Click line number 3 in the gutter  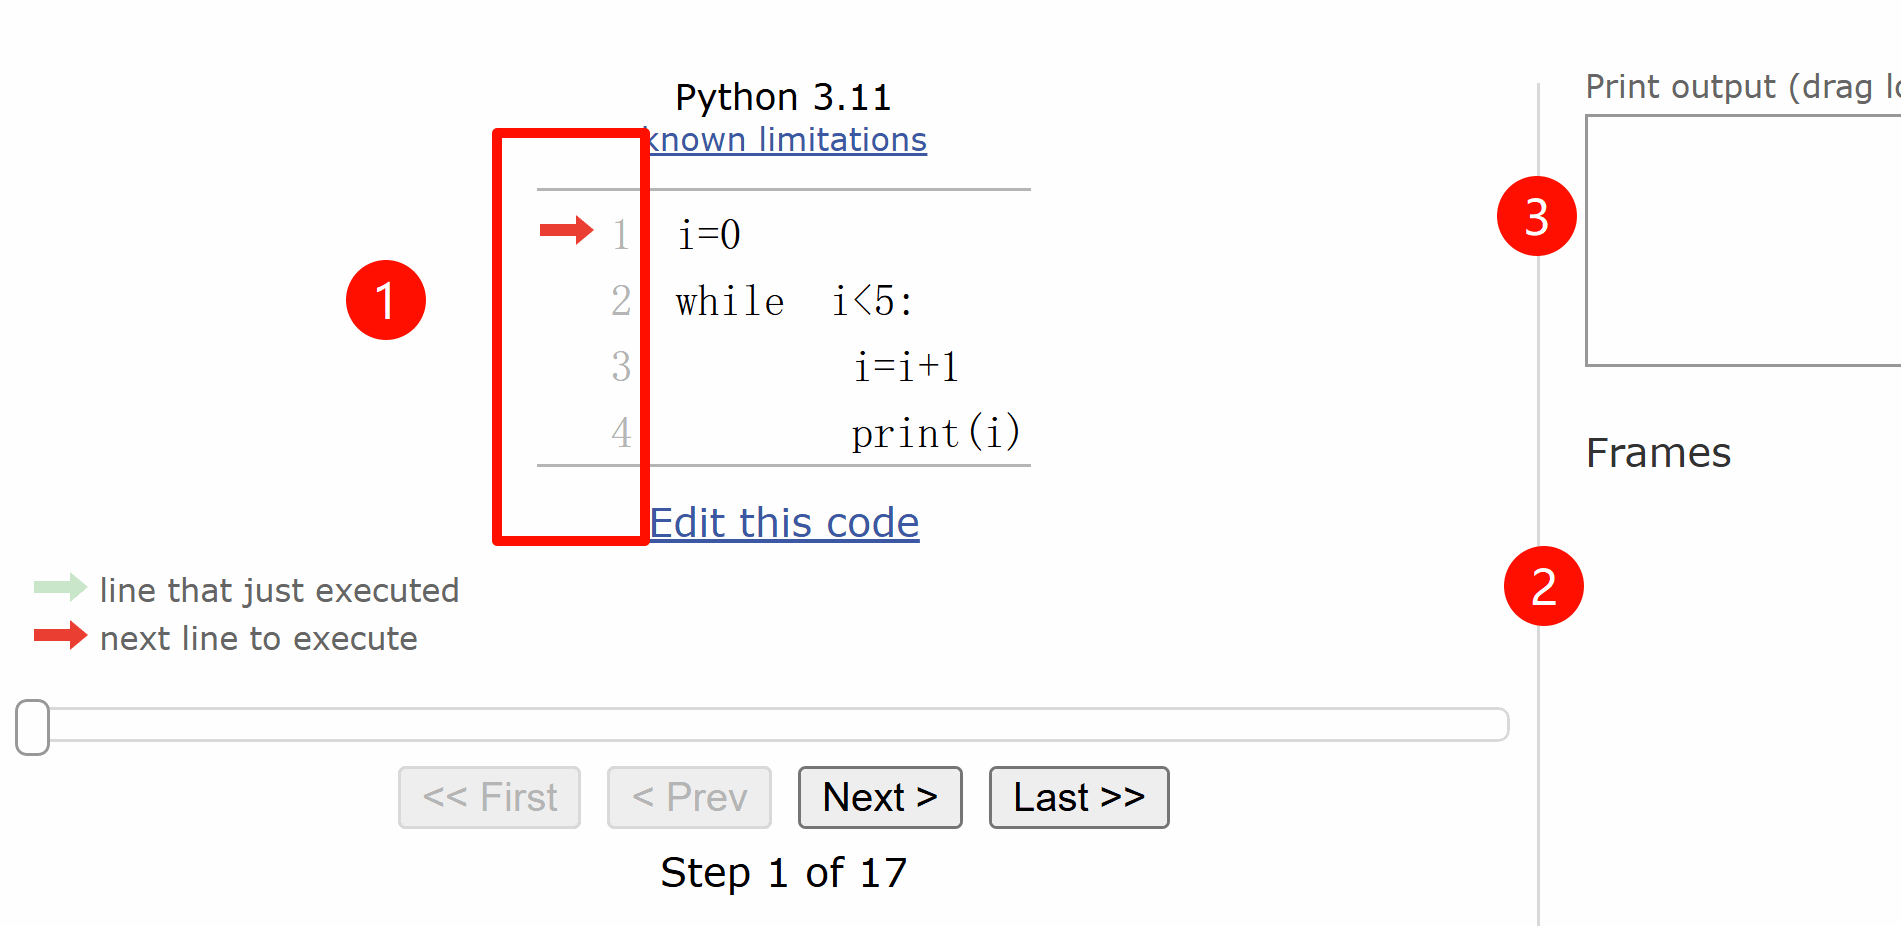621,367
